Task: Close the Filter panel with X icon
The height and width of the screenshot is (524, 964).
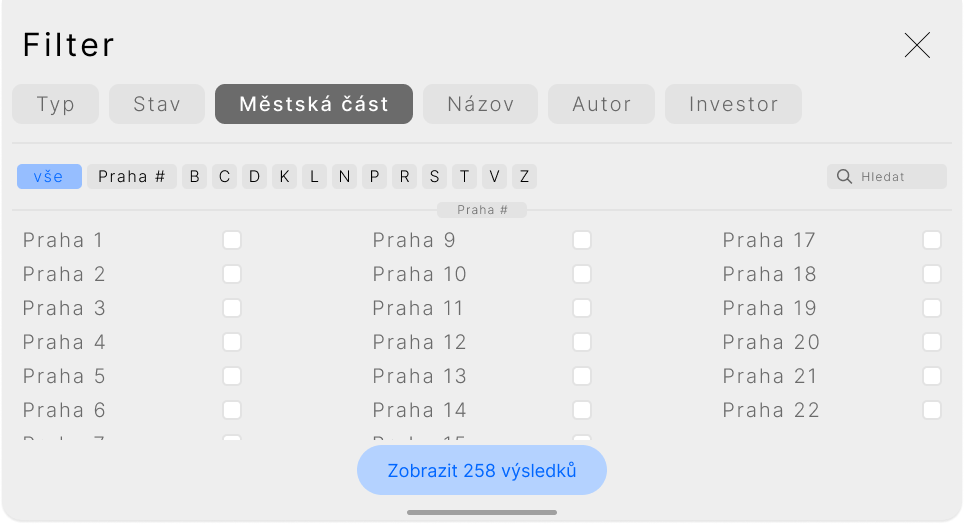Action: coord(917,45)
